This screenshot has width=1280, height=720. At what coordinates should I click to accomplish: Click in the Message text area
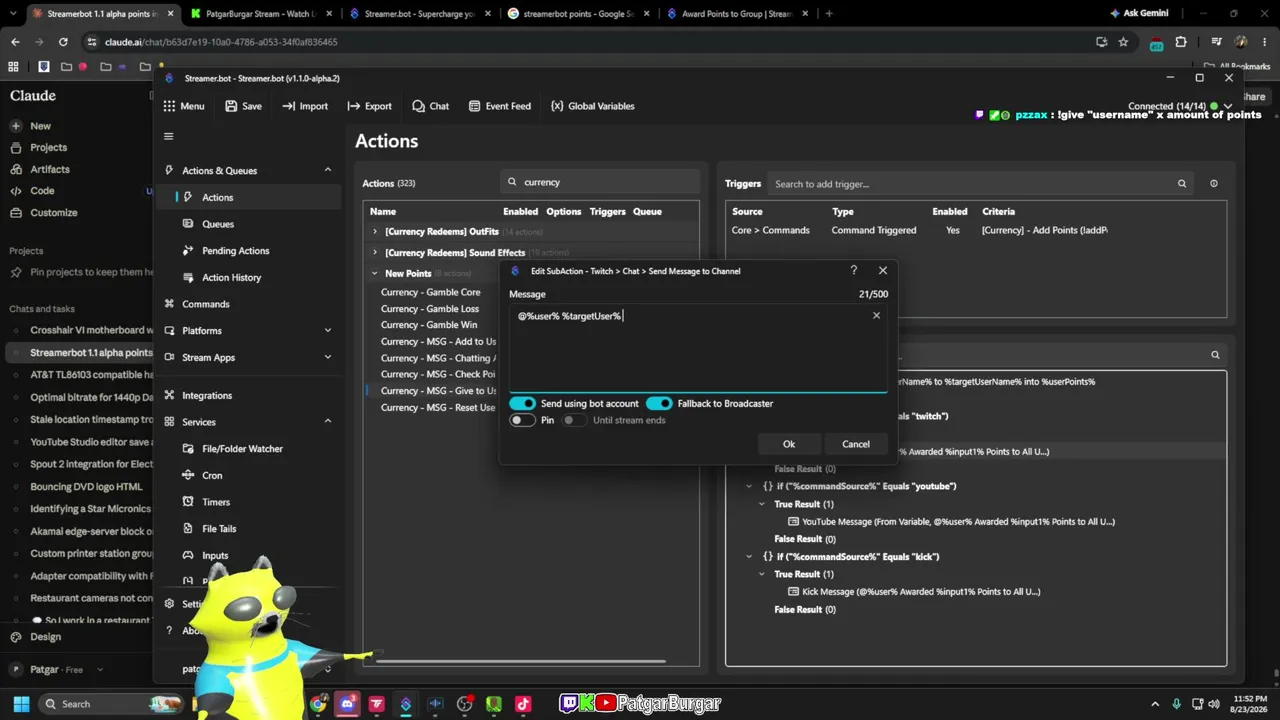click(x=697, y=348)
